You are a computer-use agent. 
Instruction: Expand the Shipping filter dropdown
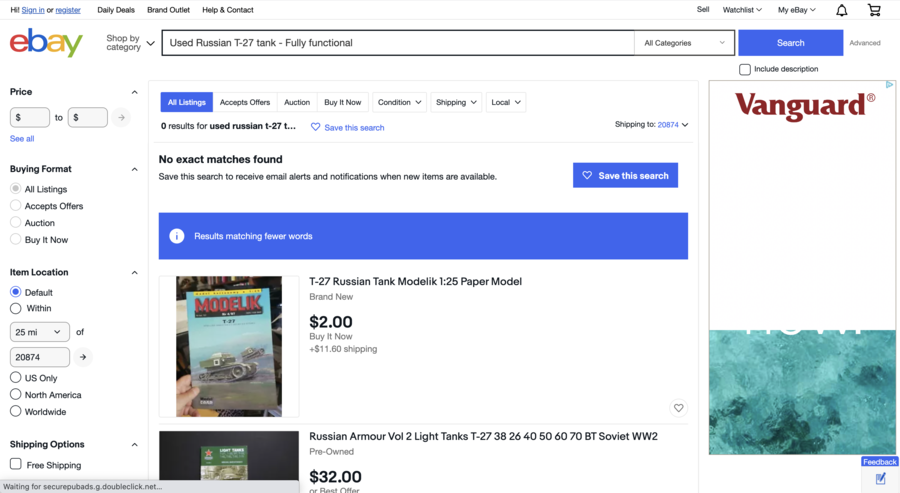click(x=456, y=102)
